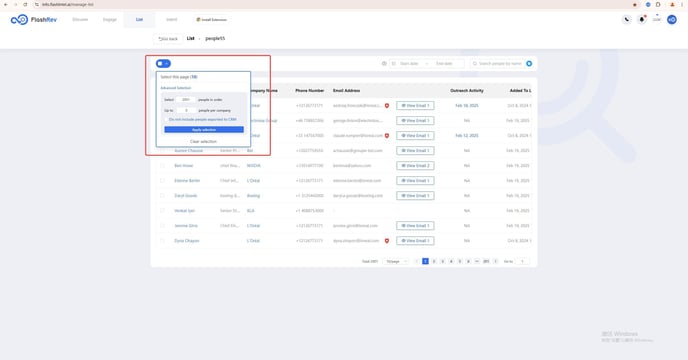Click the Go back button
This screenshot has height=360, width=688.
168,39
